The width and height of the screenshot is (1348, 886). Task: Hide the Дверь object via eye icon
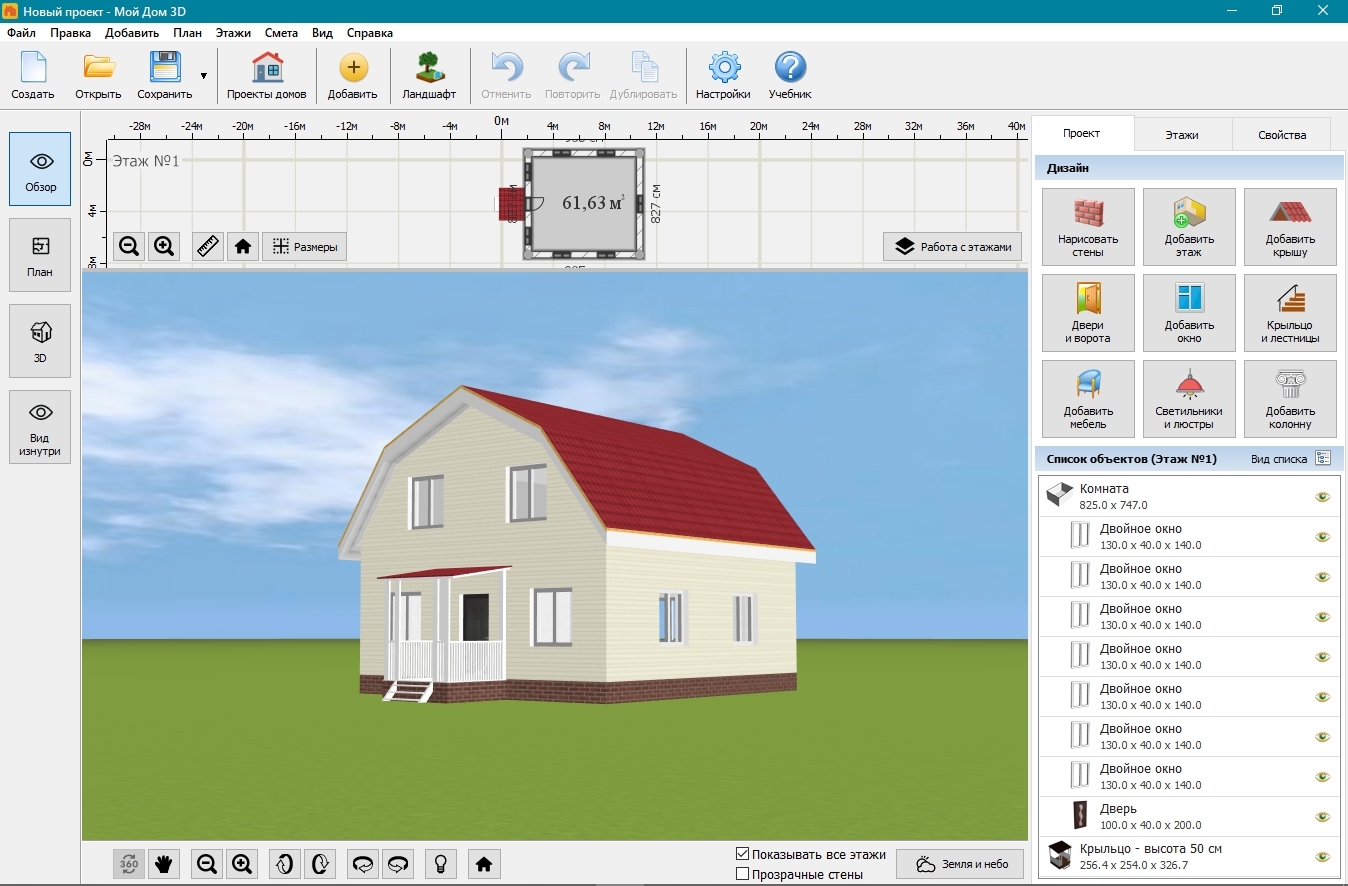[x=1322, y=817]
